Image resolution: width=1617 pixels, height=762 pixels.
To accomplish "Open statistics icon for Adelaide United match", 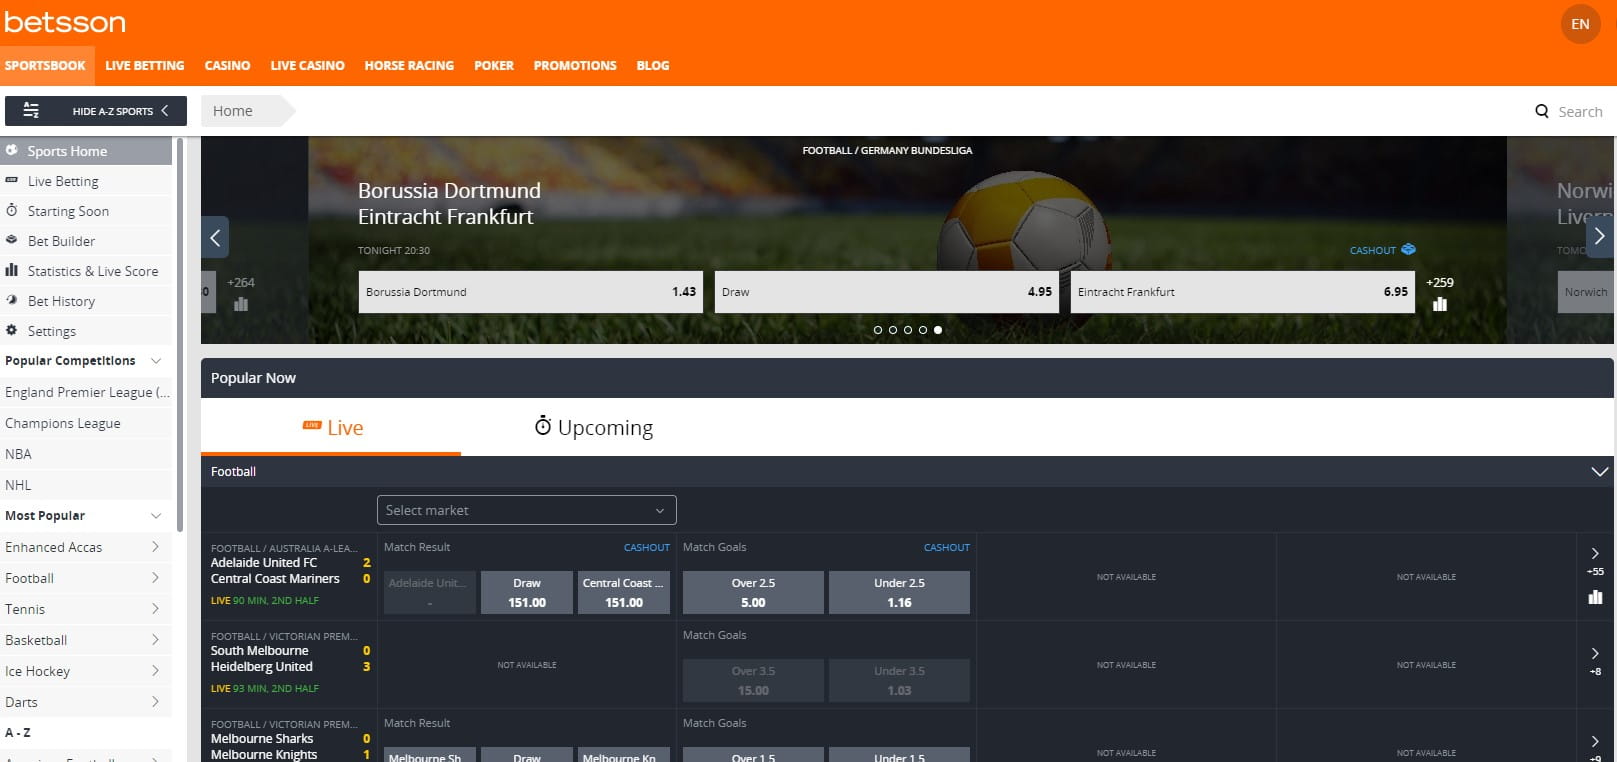I will click(x=1595, y=597).
